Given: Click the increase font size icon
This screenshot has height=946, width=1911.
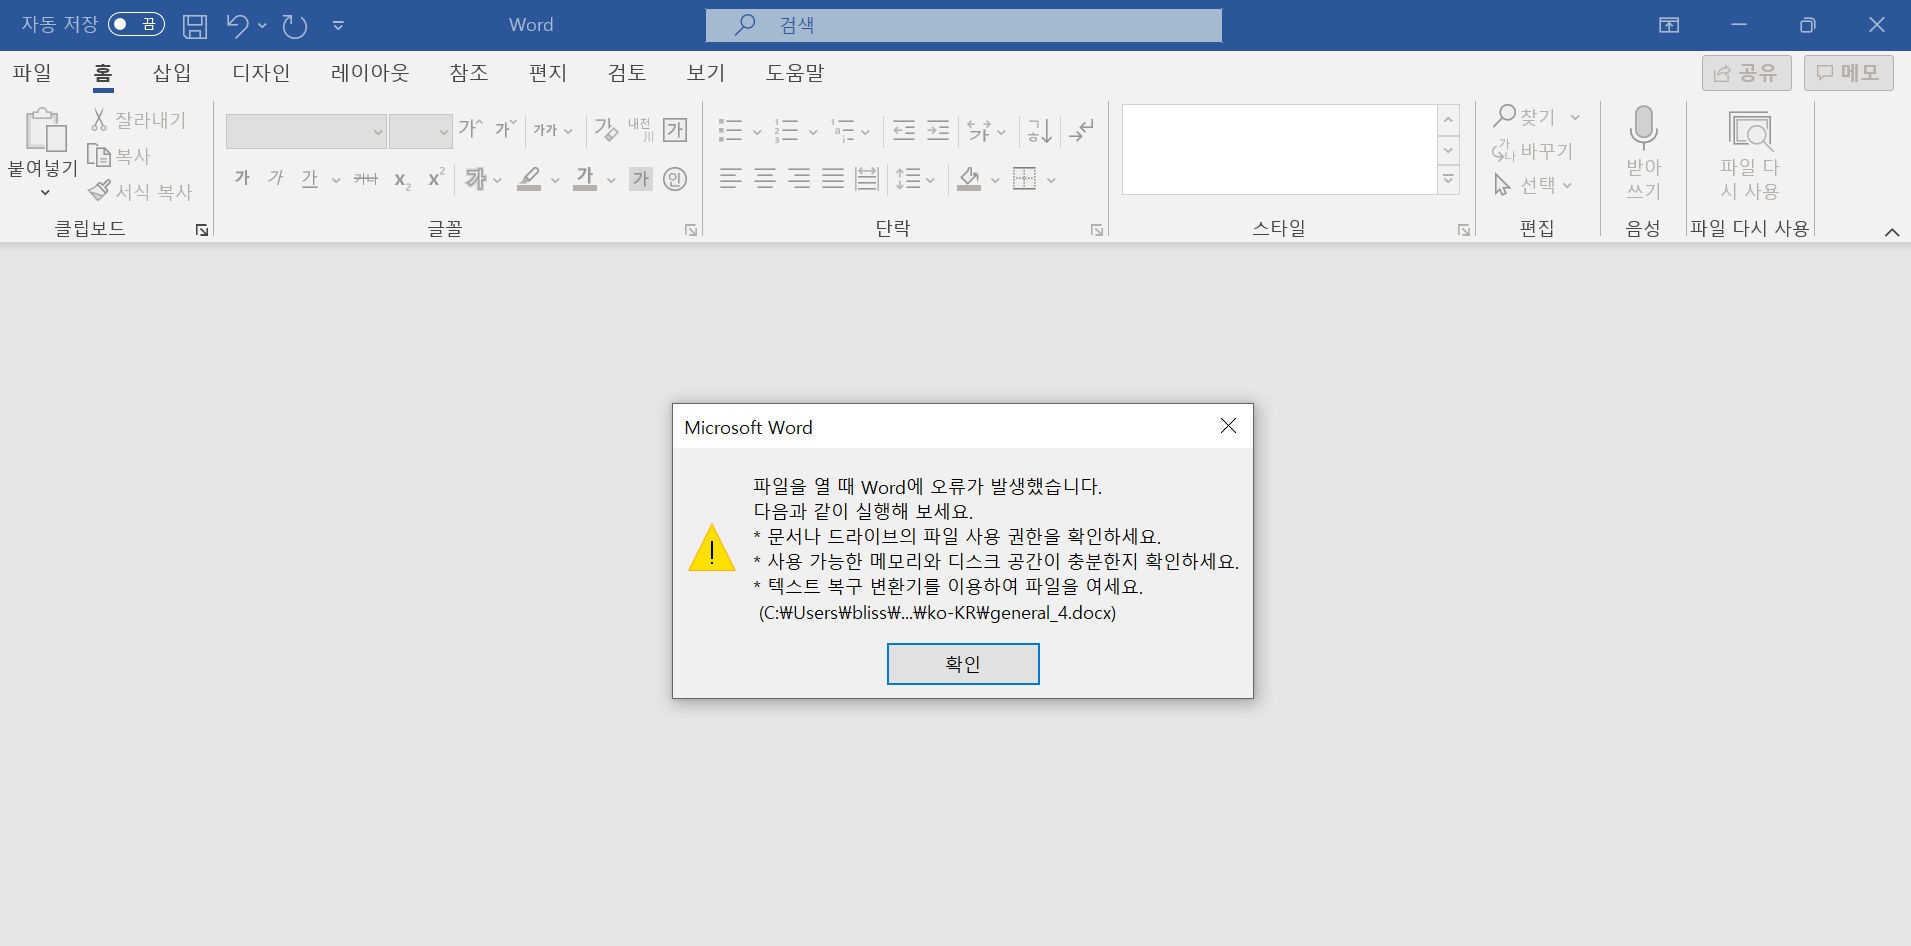Looking at the screenshot, I should [470, 129].
